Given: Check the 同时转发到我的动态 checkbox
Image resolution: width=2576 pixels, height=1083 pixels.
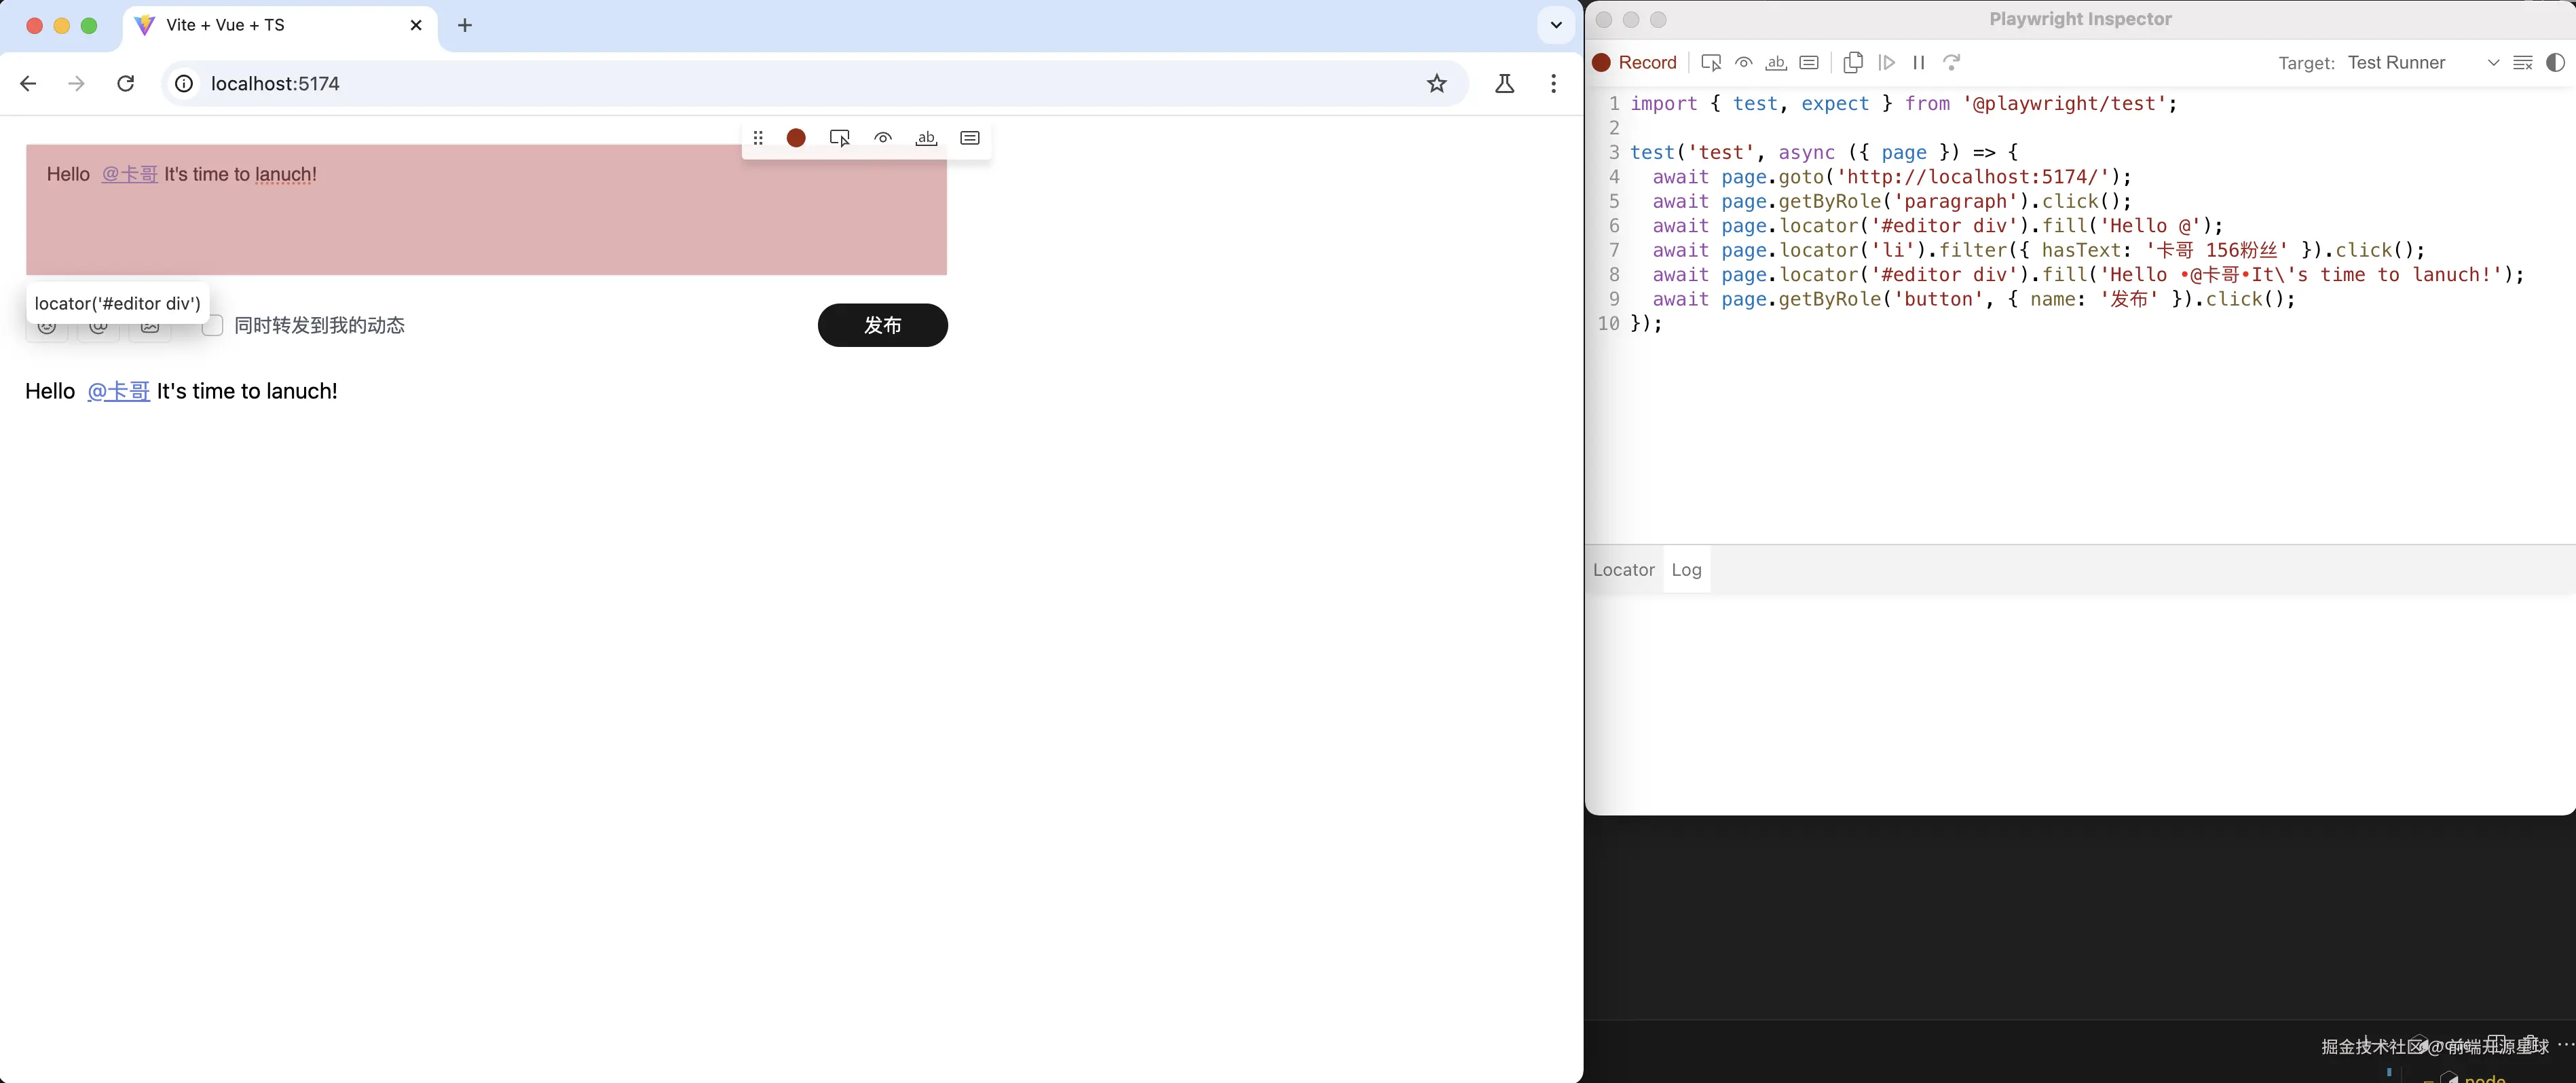Looking at the screenshot, I should pos(213,326).
